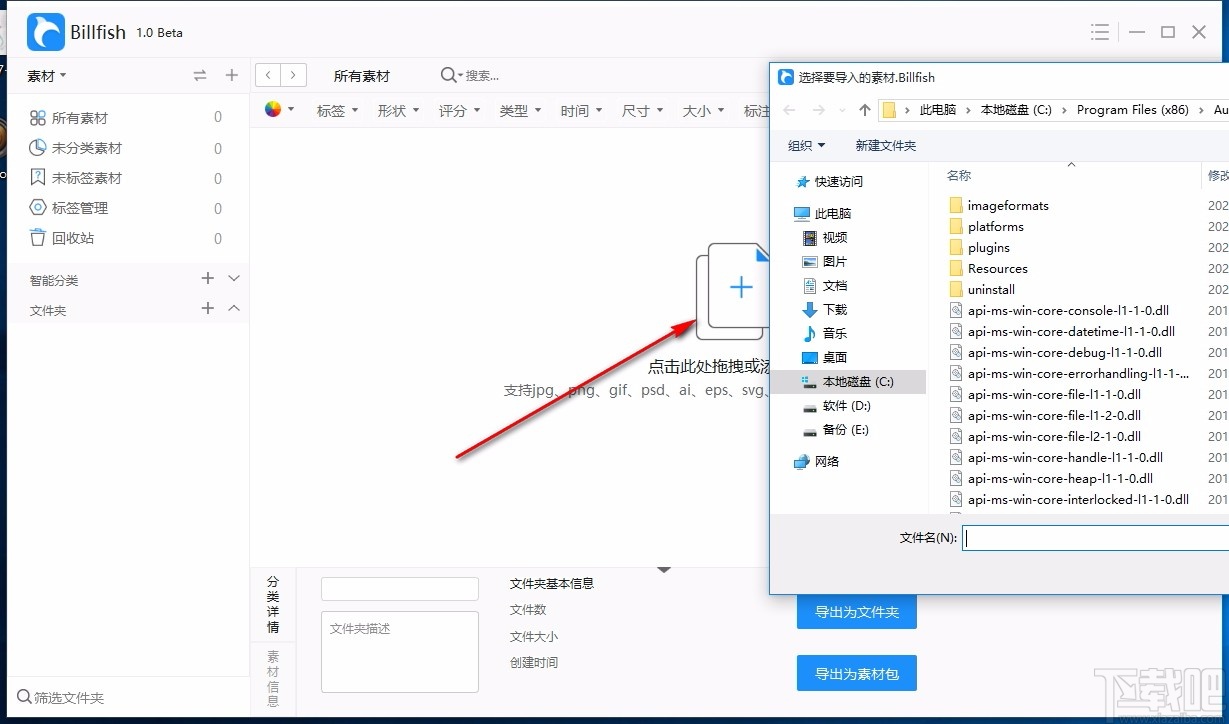Image resolution: width=1229 pixels, height=724 pixels.
Task: Open the 回收站 trash
Action: pyautogui.click(x=70, y=238)
